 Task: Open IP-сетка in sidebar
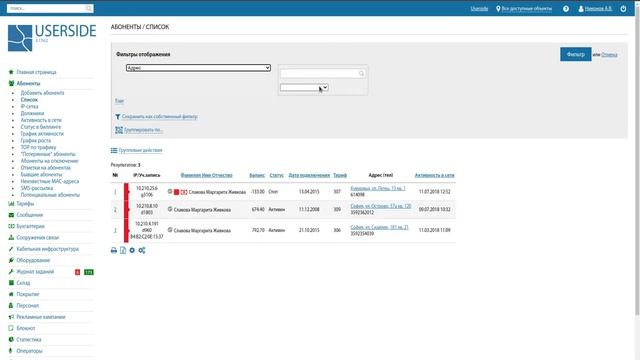(x=29, y=107)
